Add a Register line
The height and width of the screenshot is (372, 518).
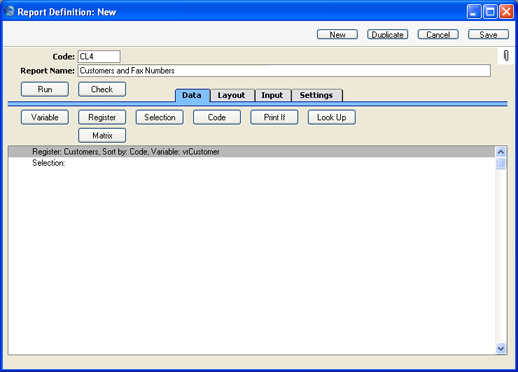click(102, 117)
